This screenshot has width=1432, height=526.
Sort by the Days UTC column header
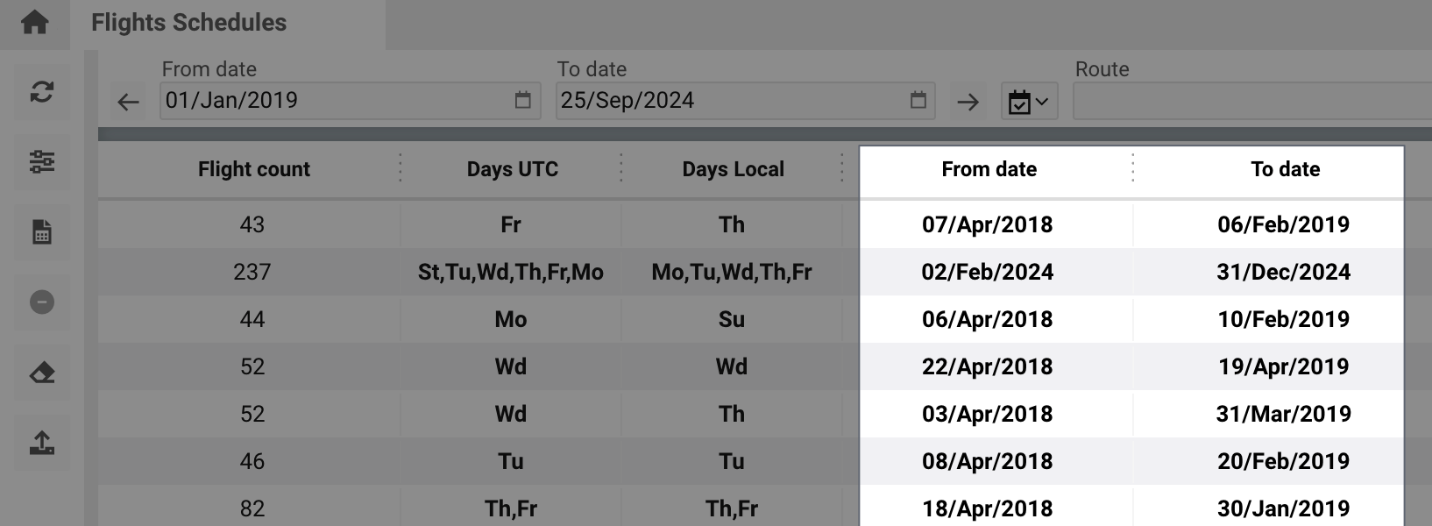click(x=512, y=170)
